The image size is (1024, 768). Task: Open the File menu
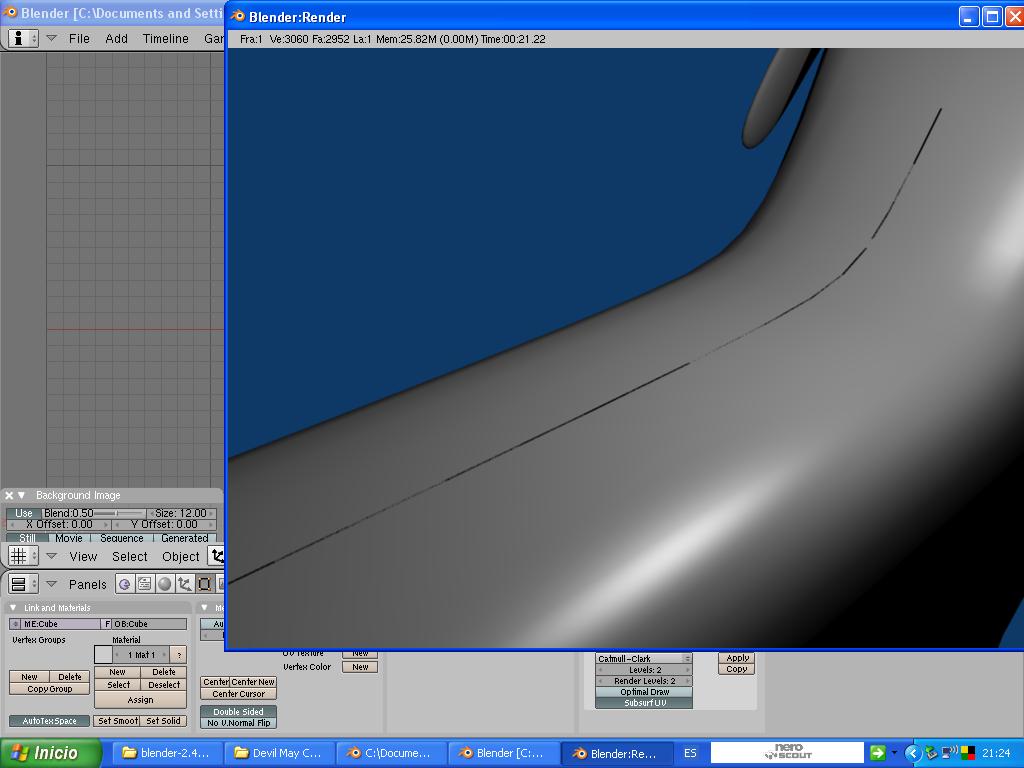(79, 38)
